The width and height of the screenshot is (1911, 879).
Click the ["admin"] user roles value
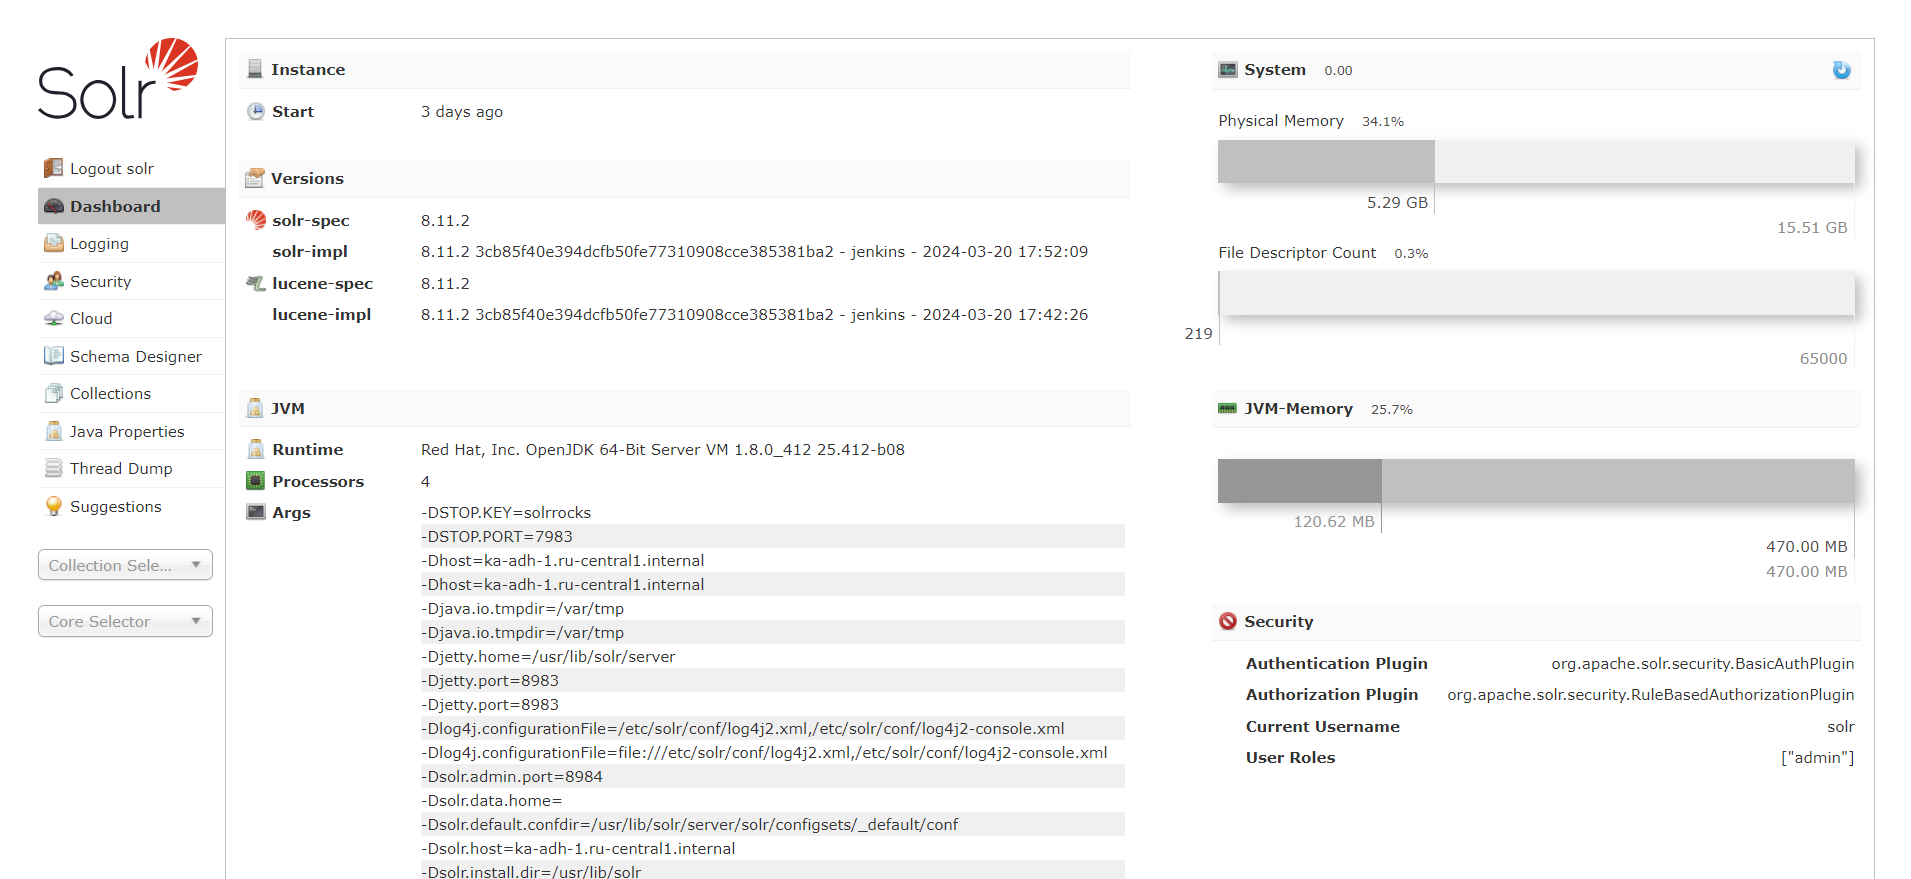(1817, 757)
